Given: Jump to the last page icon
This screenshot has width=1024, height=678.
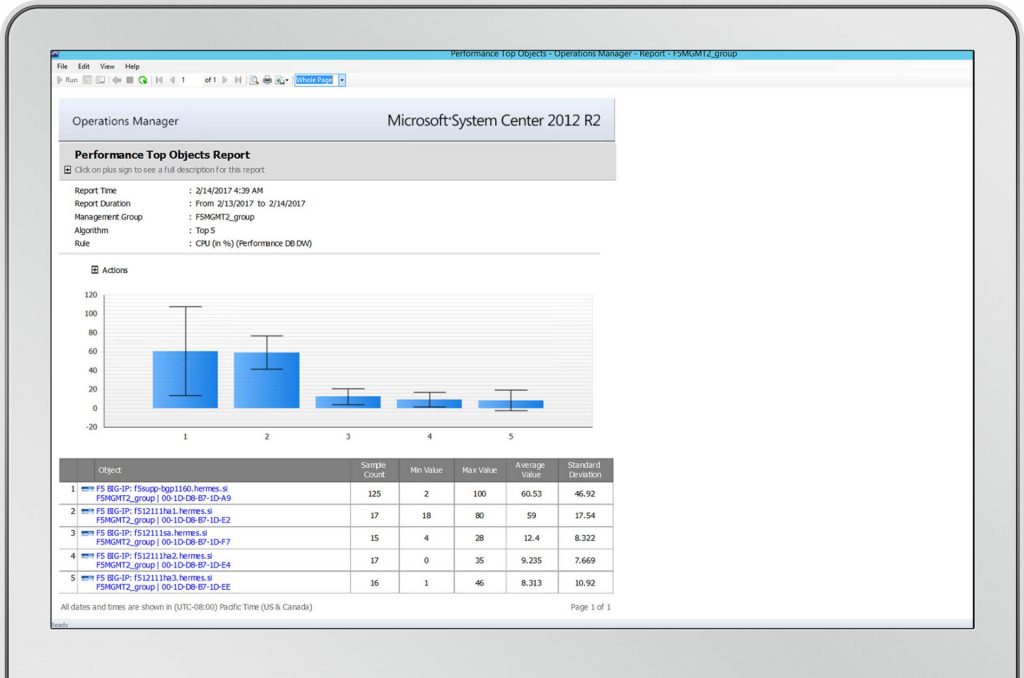Looking at the screenshot, I should (x=238, y=80).
